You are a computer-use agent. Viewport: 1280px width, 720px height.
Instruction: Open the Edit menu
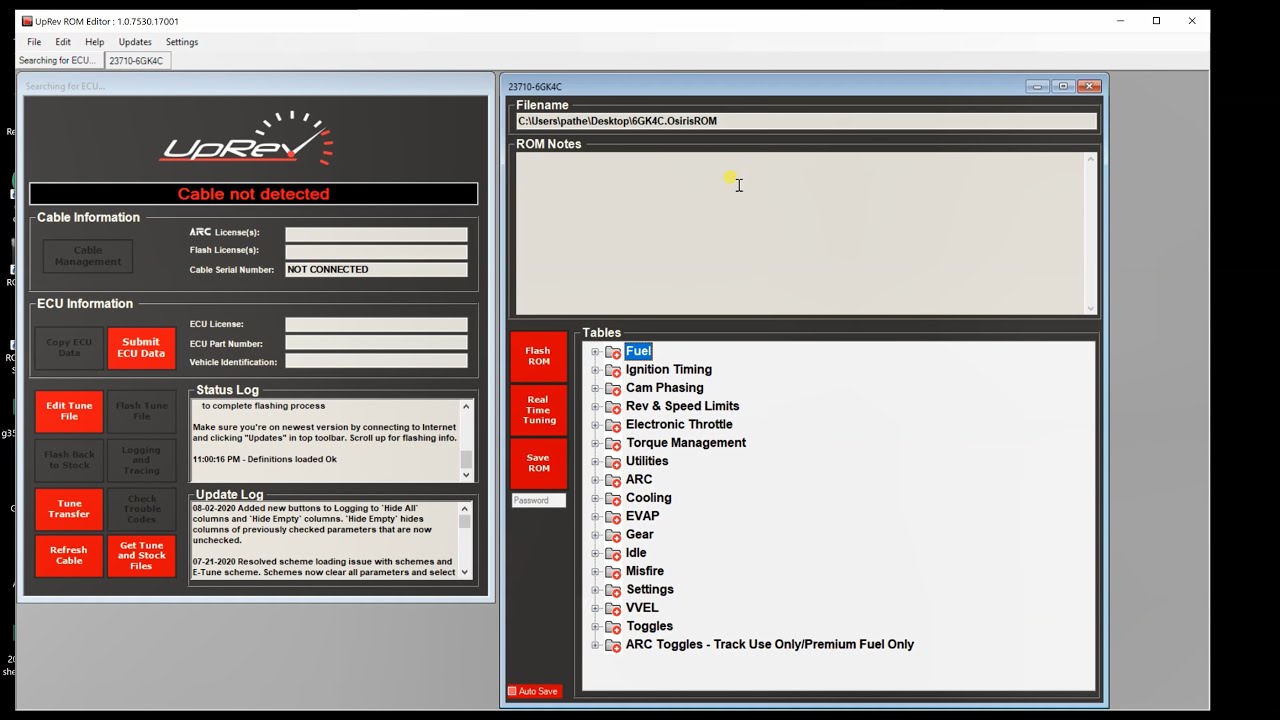(x=63, y=42)
